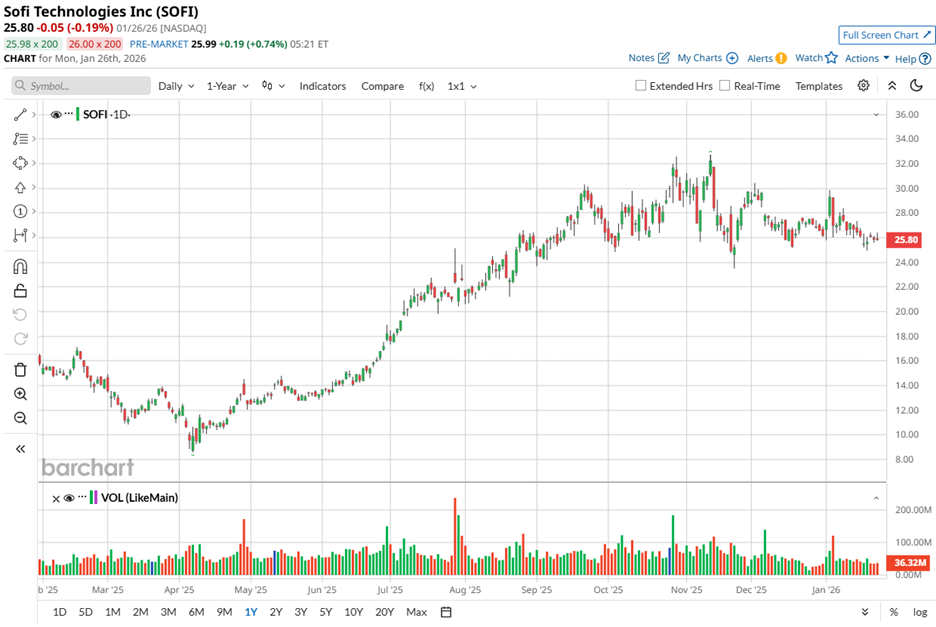Image resolution: width=936 pixels, height=627 pixels.
Task: Collapse the main chart pane chevron
Action: pyautogui.click(x=876, y=114)
